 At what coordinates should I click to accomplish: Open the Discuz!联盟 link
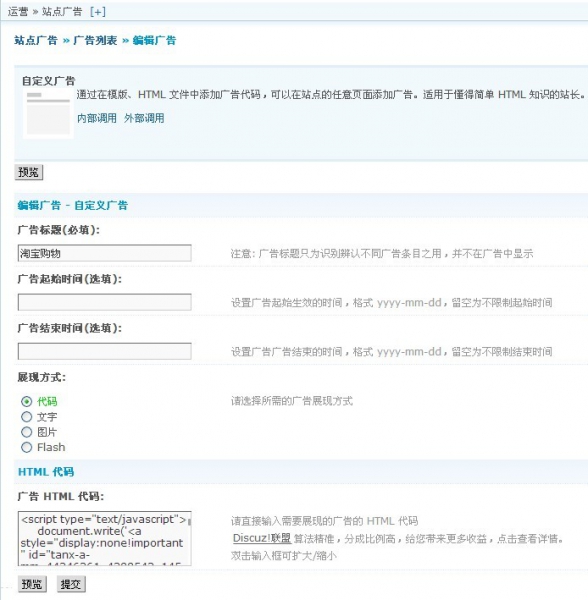point(262,538)
